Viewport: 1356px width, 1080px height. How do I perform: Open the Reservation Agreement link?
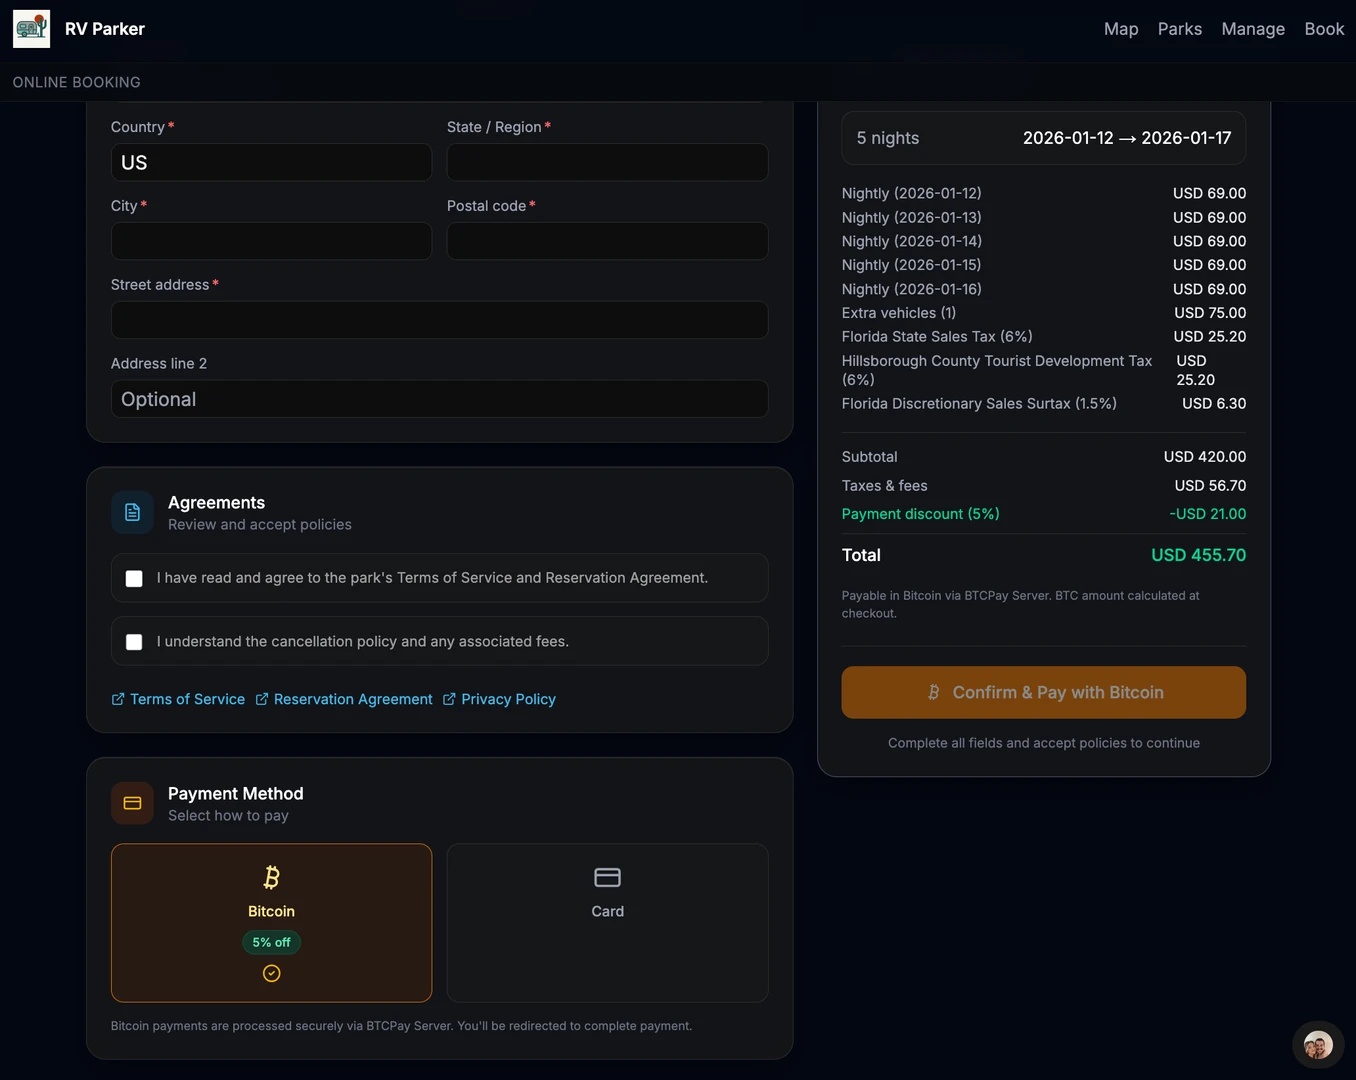[353, 699]
